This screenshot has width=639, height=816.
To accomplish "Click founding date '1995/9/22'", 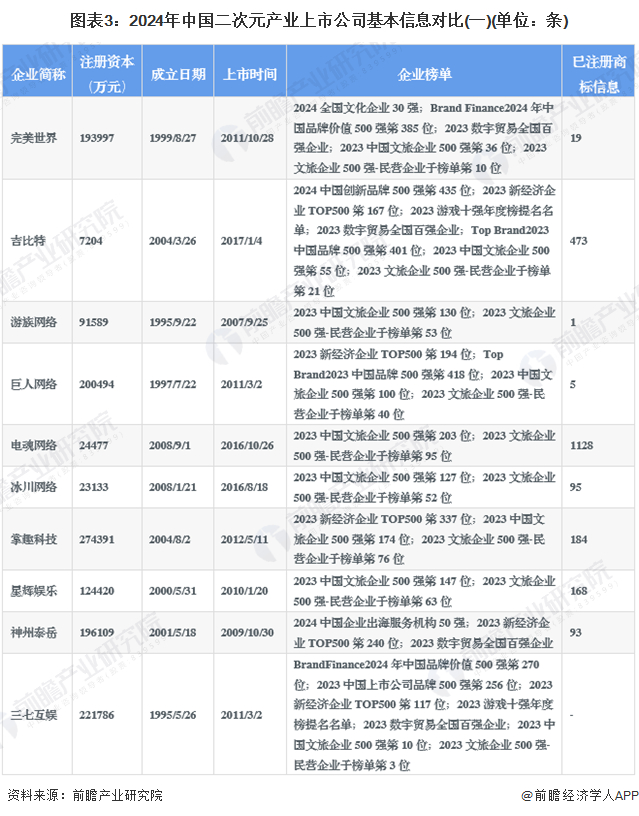I will click(x=173, y=322).
